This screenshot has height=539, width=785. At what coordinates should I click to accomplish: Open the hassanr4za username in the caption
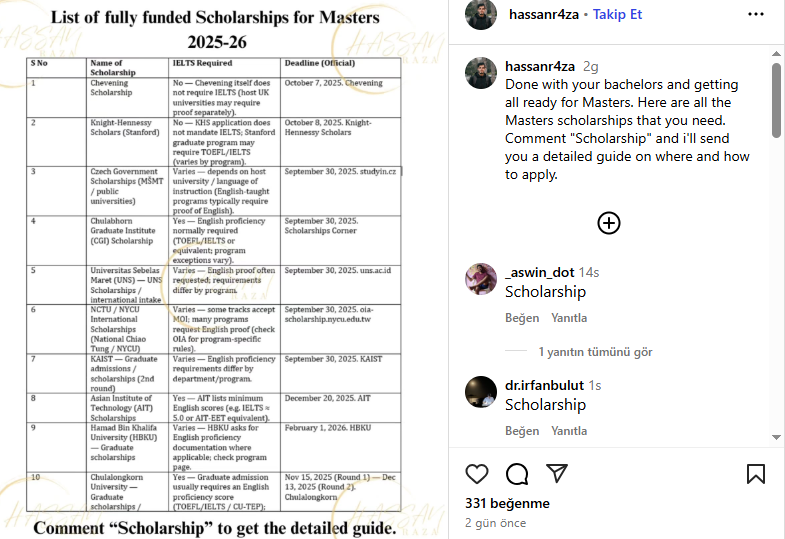pos(541,65)
